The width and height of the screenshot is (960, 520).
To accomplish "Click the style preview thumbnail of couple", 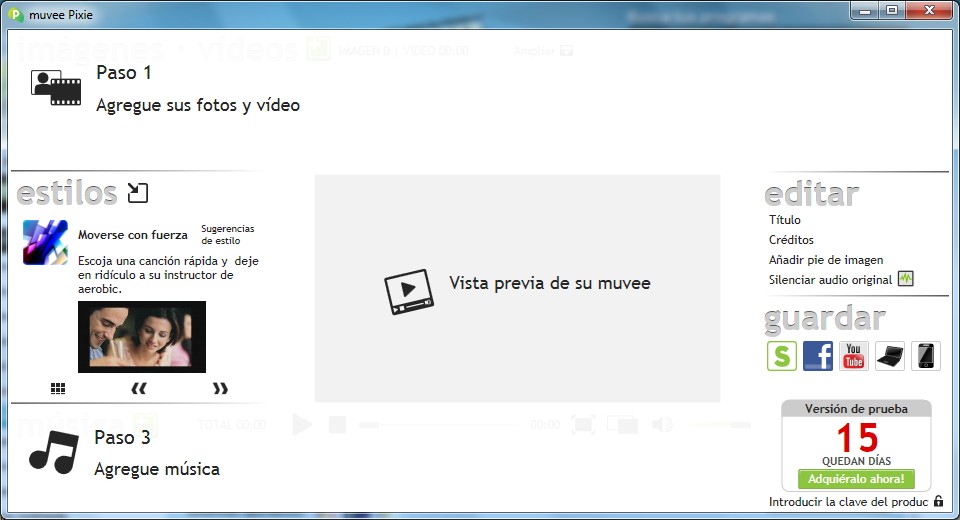I will click(x=142, y=337).
